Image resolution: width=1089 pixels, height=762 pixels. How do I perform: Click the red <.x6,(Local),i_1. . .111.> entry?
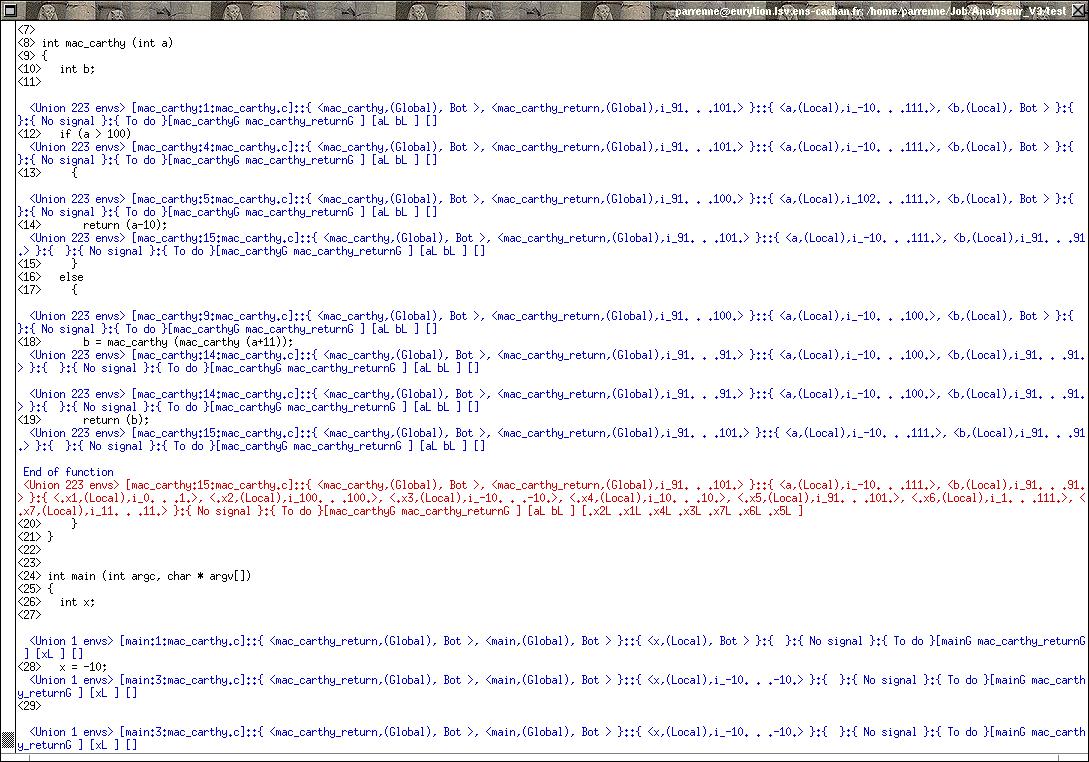click(x=990, y=498)
